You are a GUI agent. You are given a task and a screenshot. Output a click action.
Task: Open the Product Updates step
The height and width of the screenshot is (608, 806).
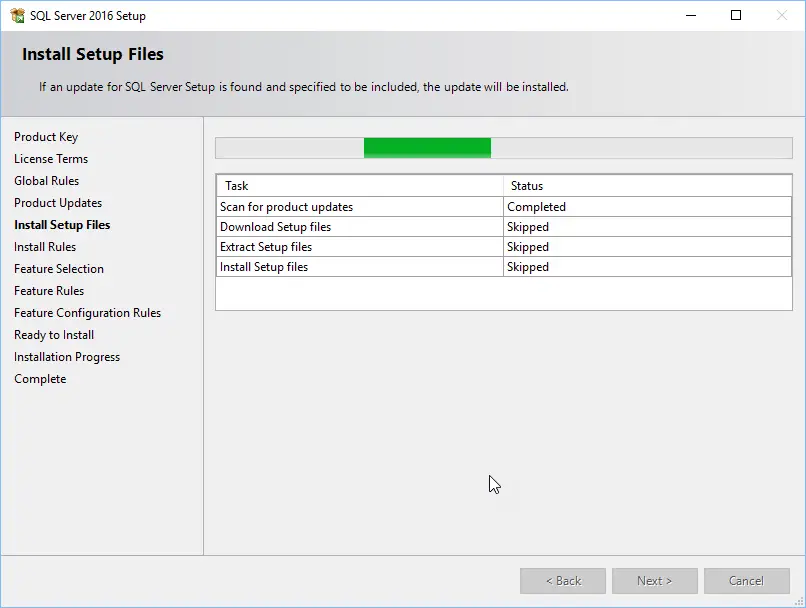57,202
